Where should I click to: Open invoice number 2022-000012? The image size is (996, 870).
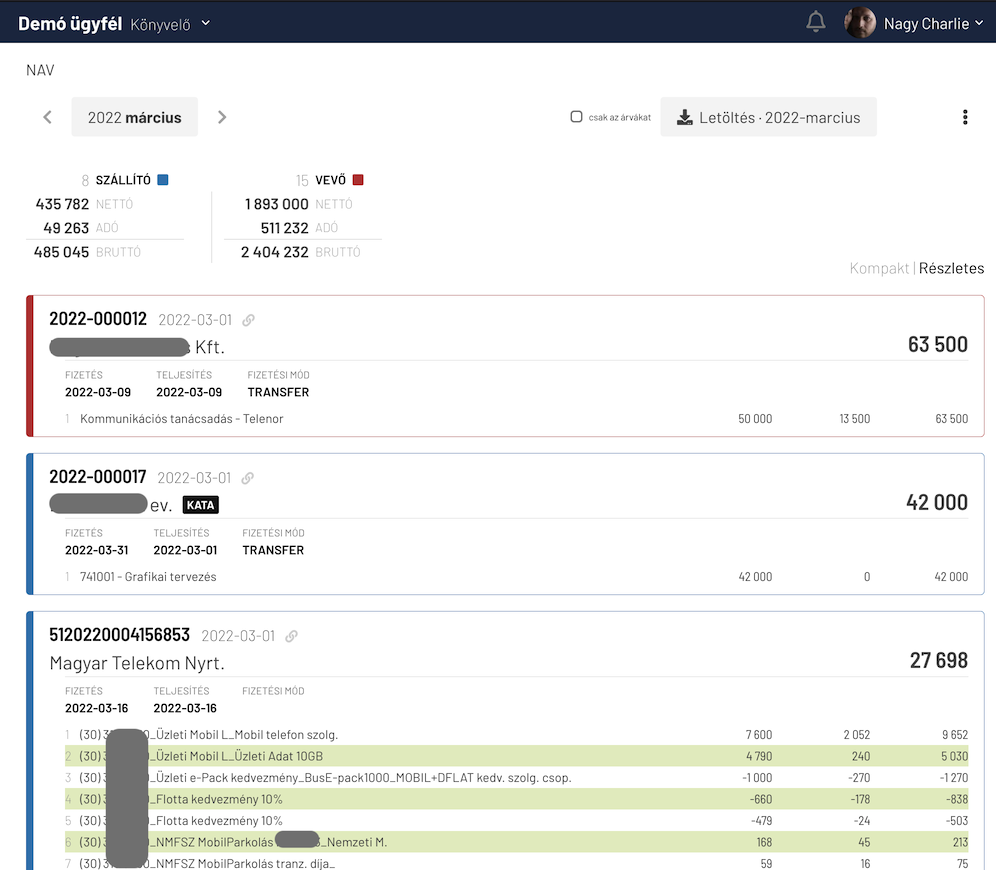(x=98, y=319)
